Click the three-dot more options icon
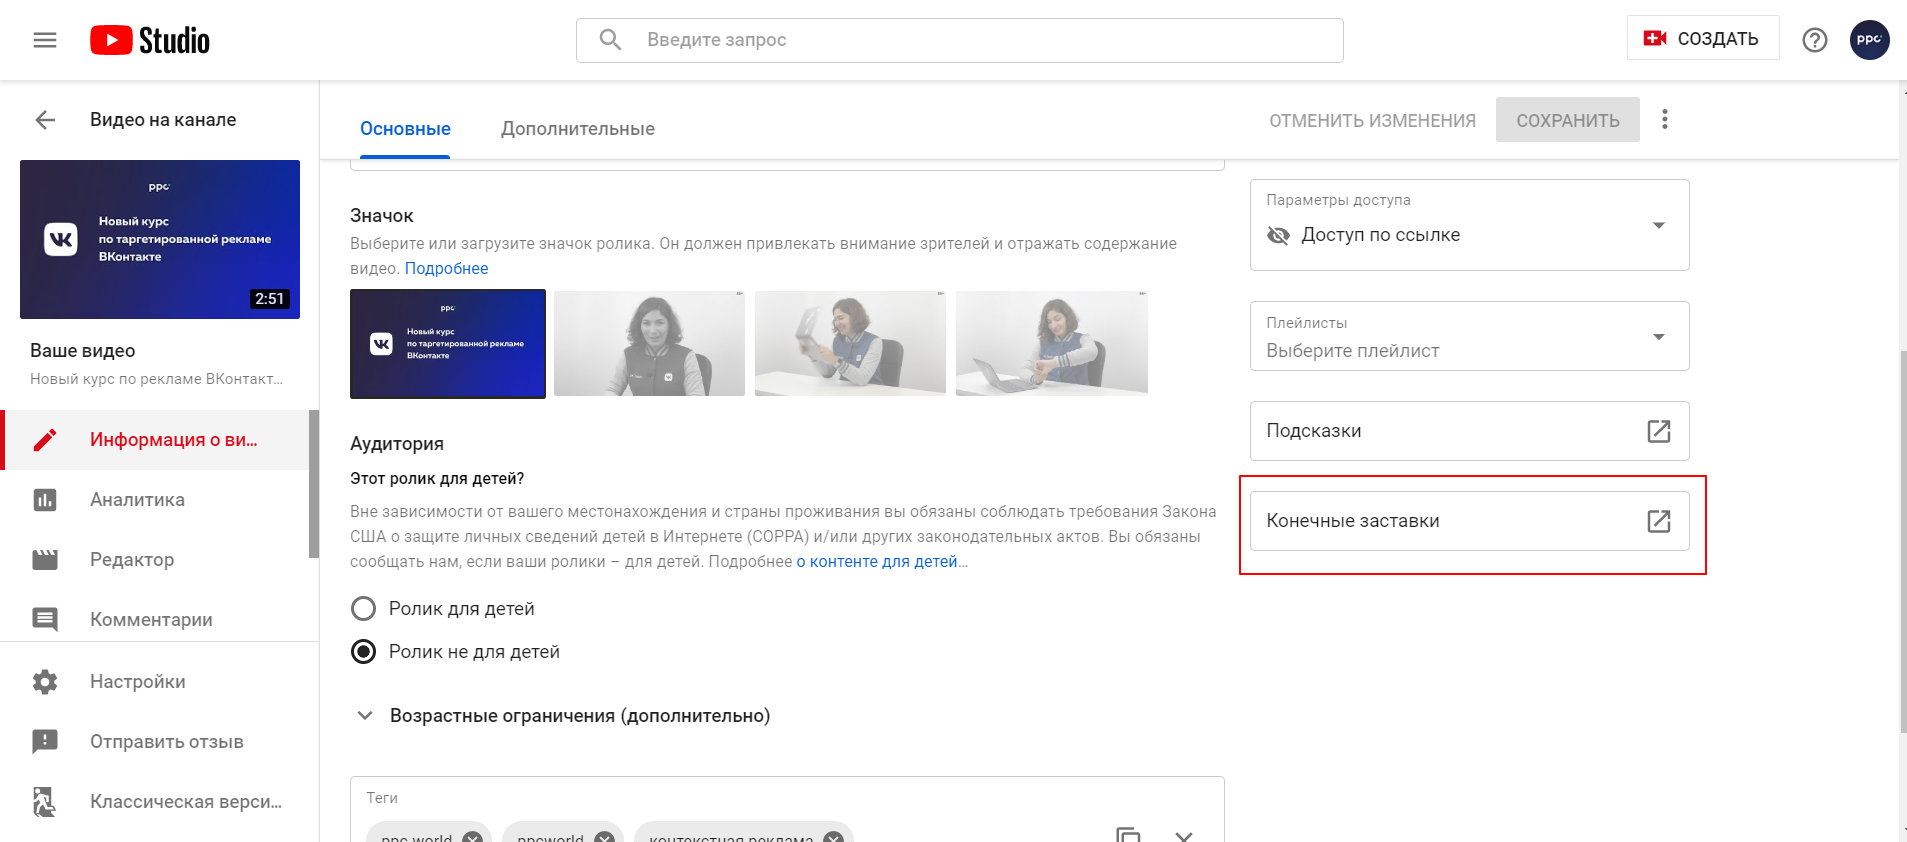The height and width of the screenshot is (842, 1907). click(x=1664, y=120)
